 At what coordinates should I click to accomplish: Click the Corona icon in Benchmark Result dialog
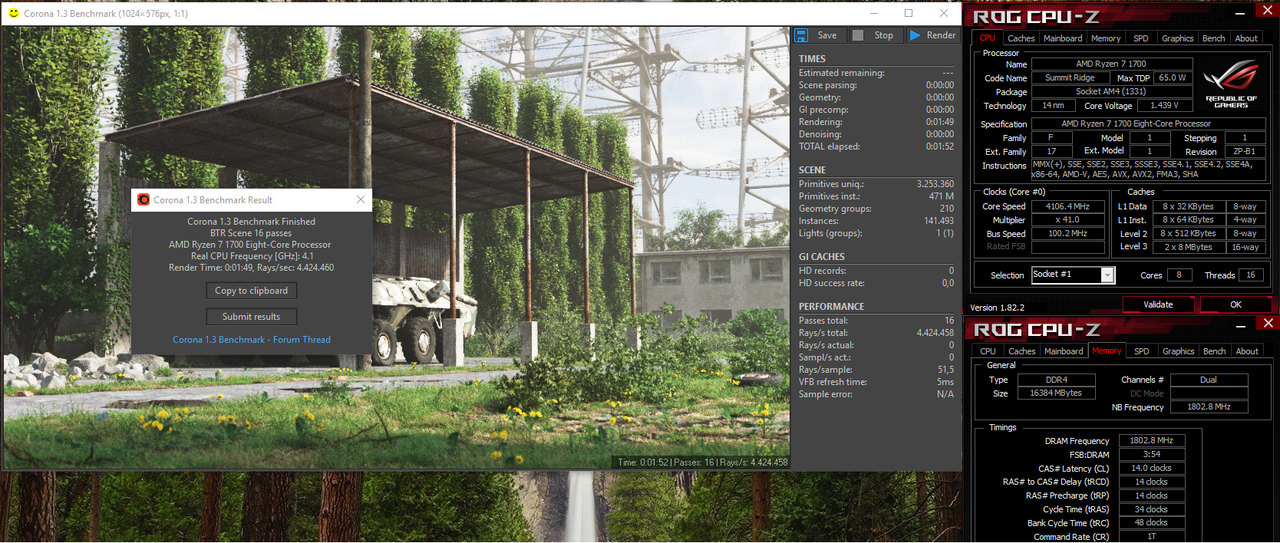143,200
